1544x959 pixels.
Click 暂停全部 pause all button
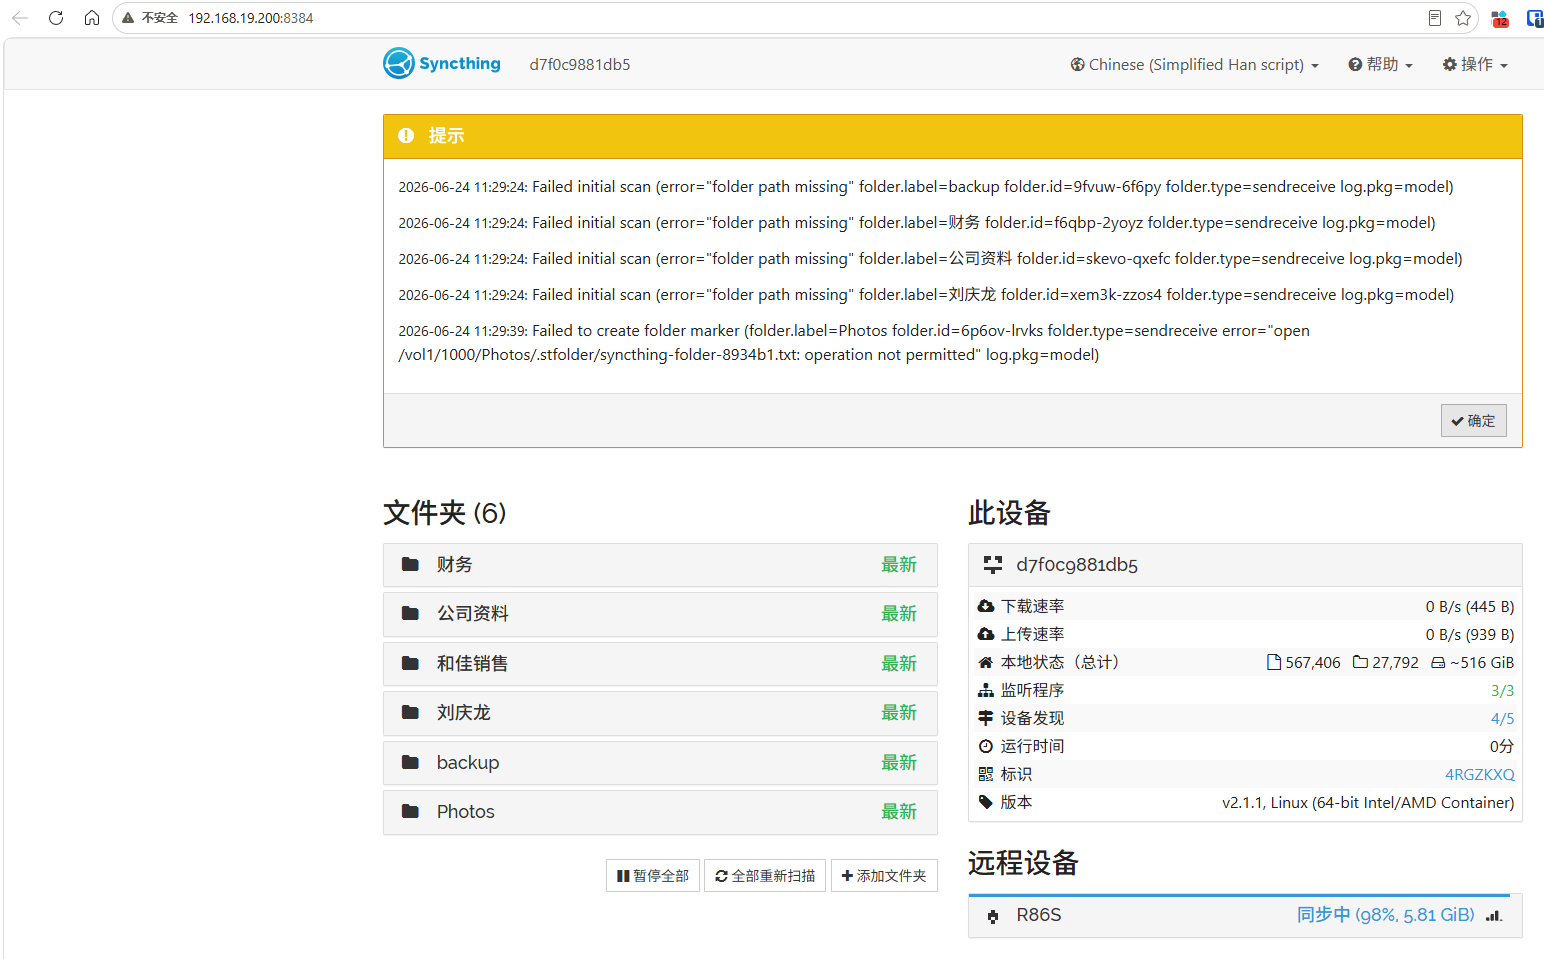653,876
